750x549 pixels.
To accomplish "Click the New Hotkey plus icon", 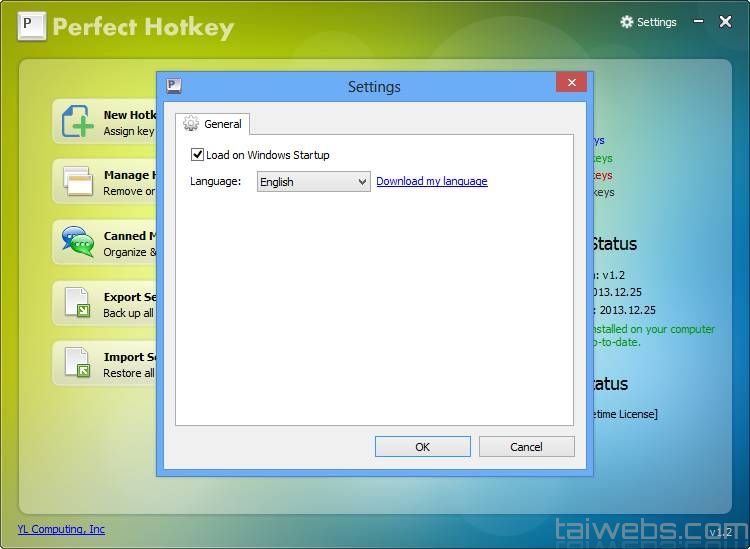I will pos(78,121).
